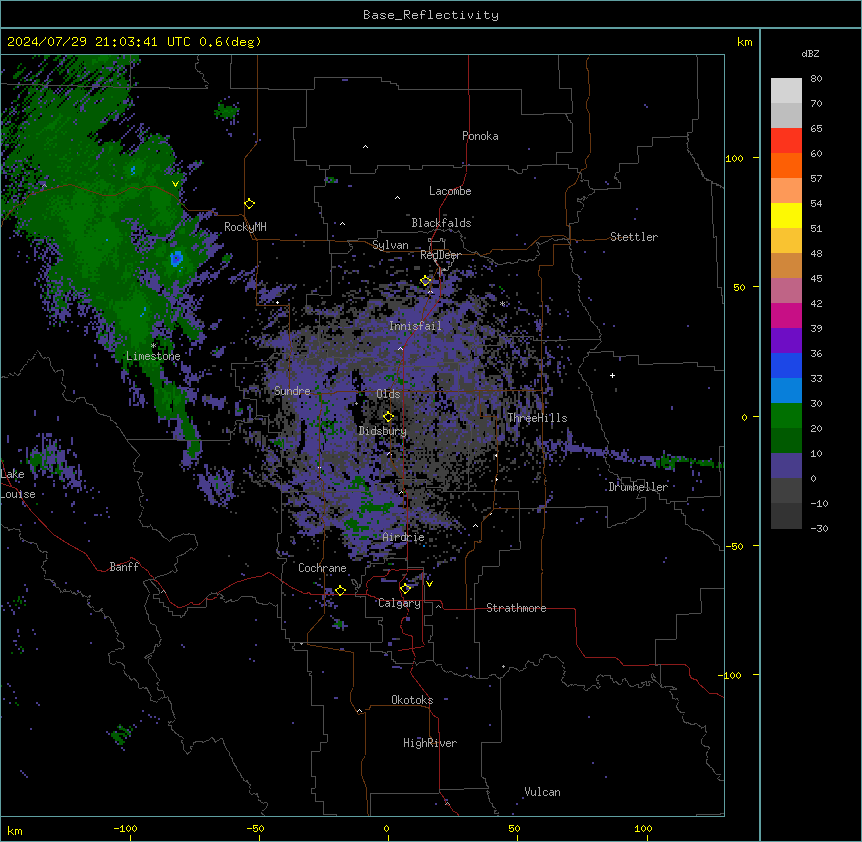Click the blue high-reflectivity cell west of RockyMH
Screen dimensions: 862x842
click(176, 258)
